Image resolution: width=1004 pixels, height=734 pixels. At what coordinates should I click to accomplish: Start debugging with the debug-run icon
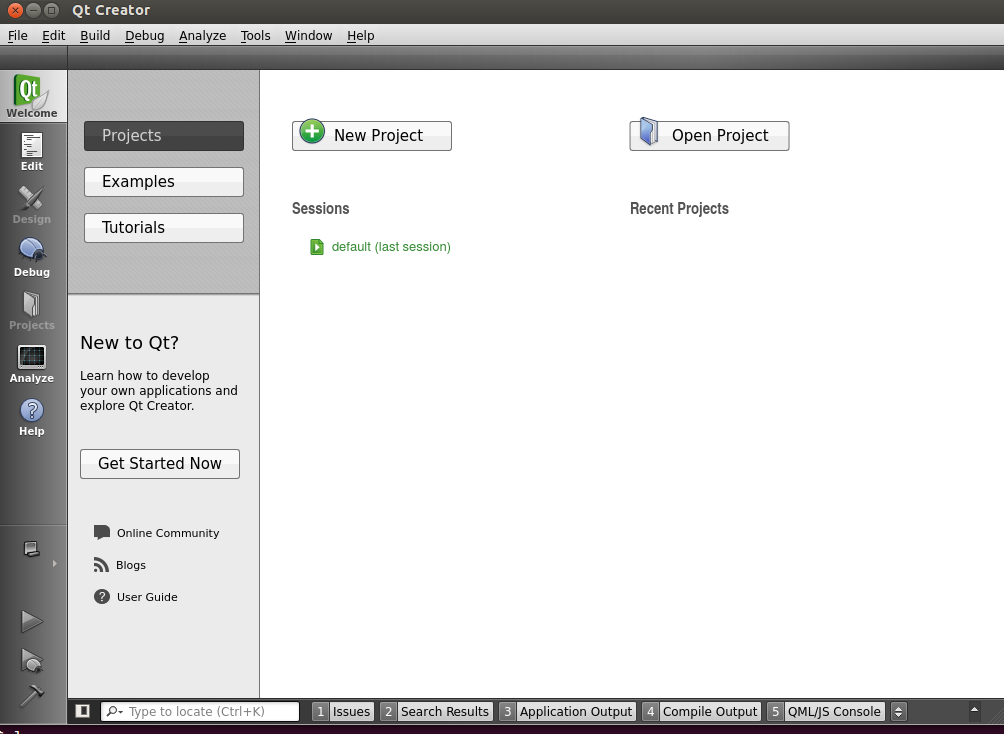pyautogui.click(x=31, y=660)
